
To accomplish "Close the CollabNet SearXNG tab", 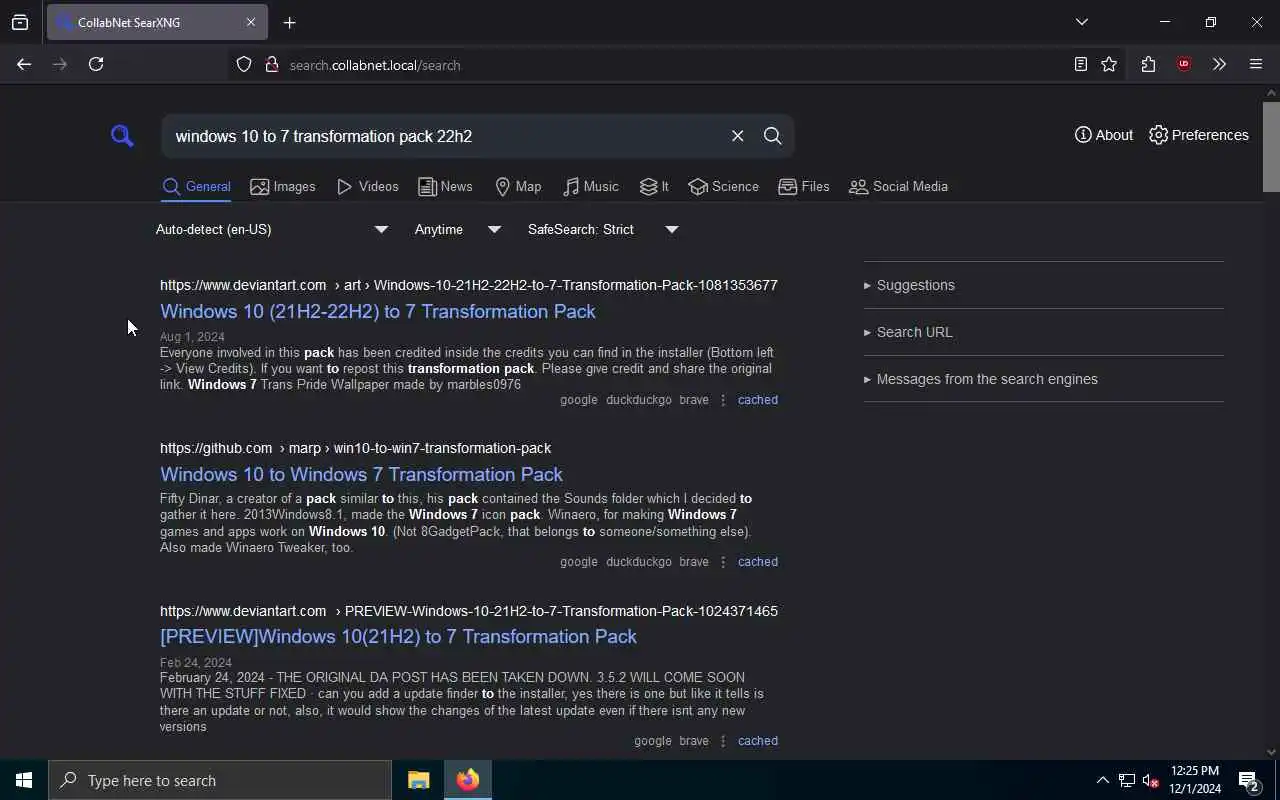I will 251,22.
